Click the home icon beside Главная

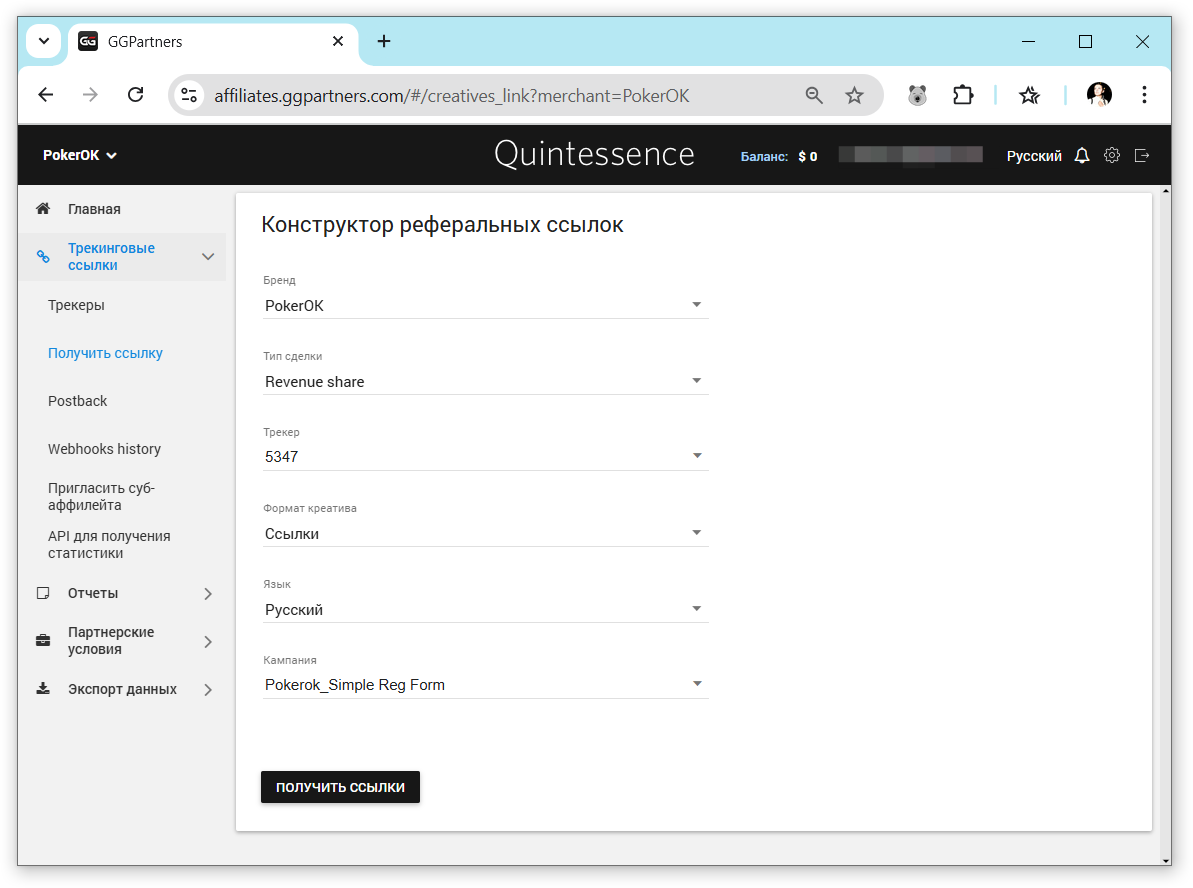point(43,208)
